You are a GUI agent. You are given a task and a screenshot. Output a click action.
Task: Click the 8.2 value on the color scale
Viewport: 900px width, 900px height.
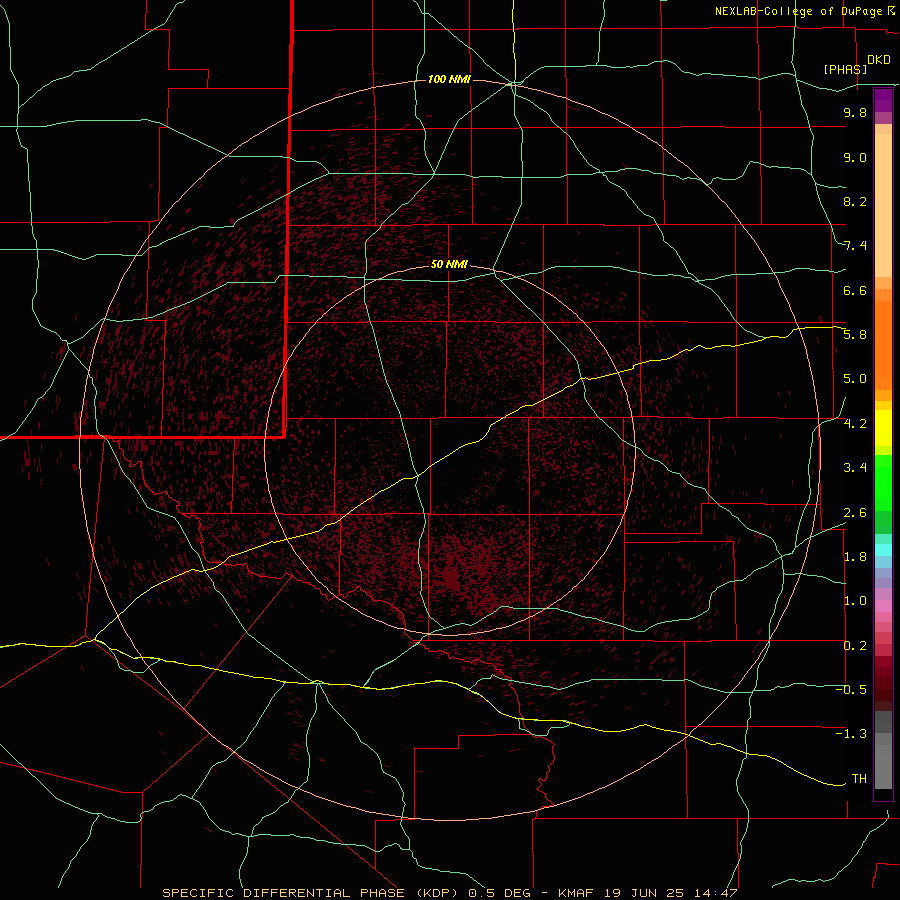(855, 201)
